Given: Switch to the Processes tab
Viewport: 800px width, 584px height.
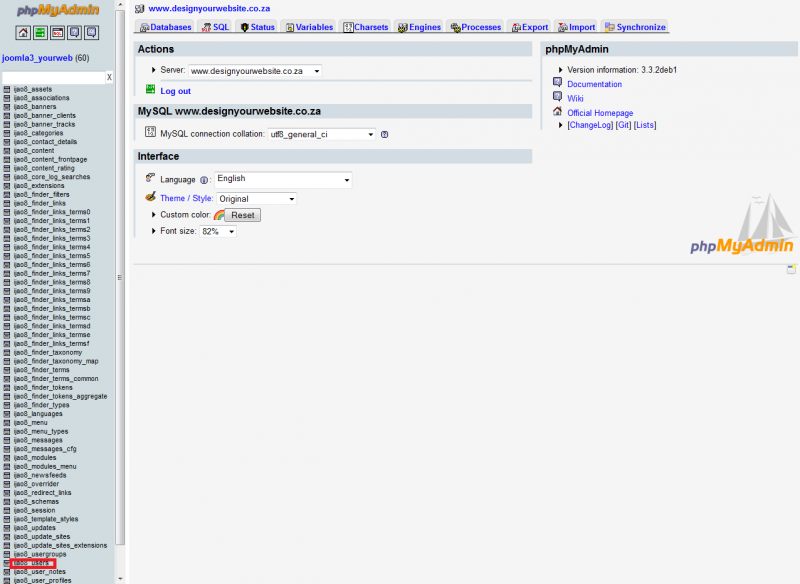Looking at the screenshot, I should pos(476,27).
